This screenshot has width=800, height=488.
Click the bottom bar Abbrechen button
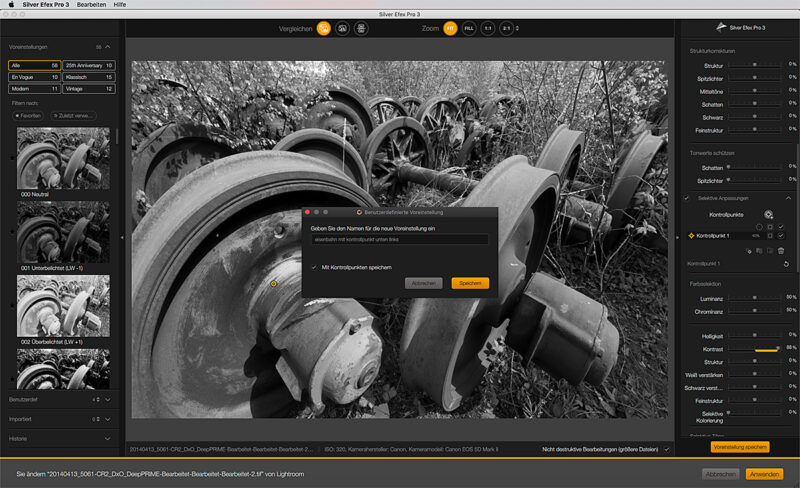(720, 474)
